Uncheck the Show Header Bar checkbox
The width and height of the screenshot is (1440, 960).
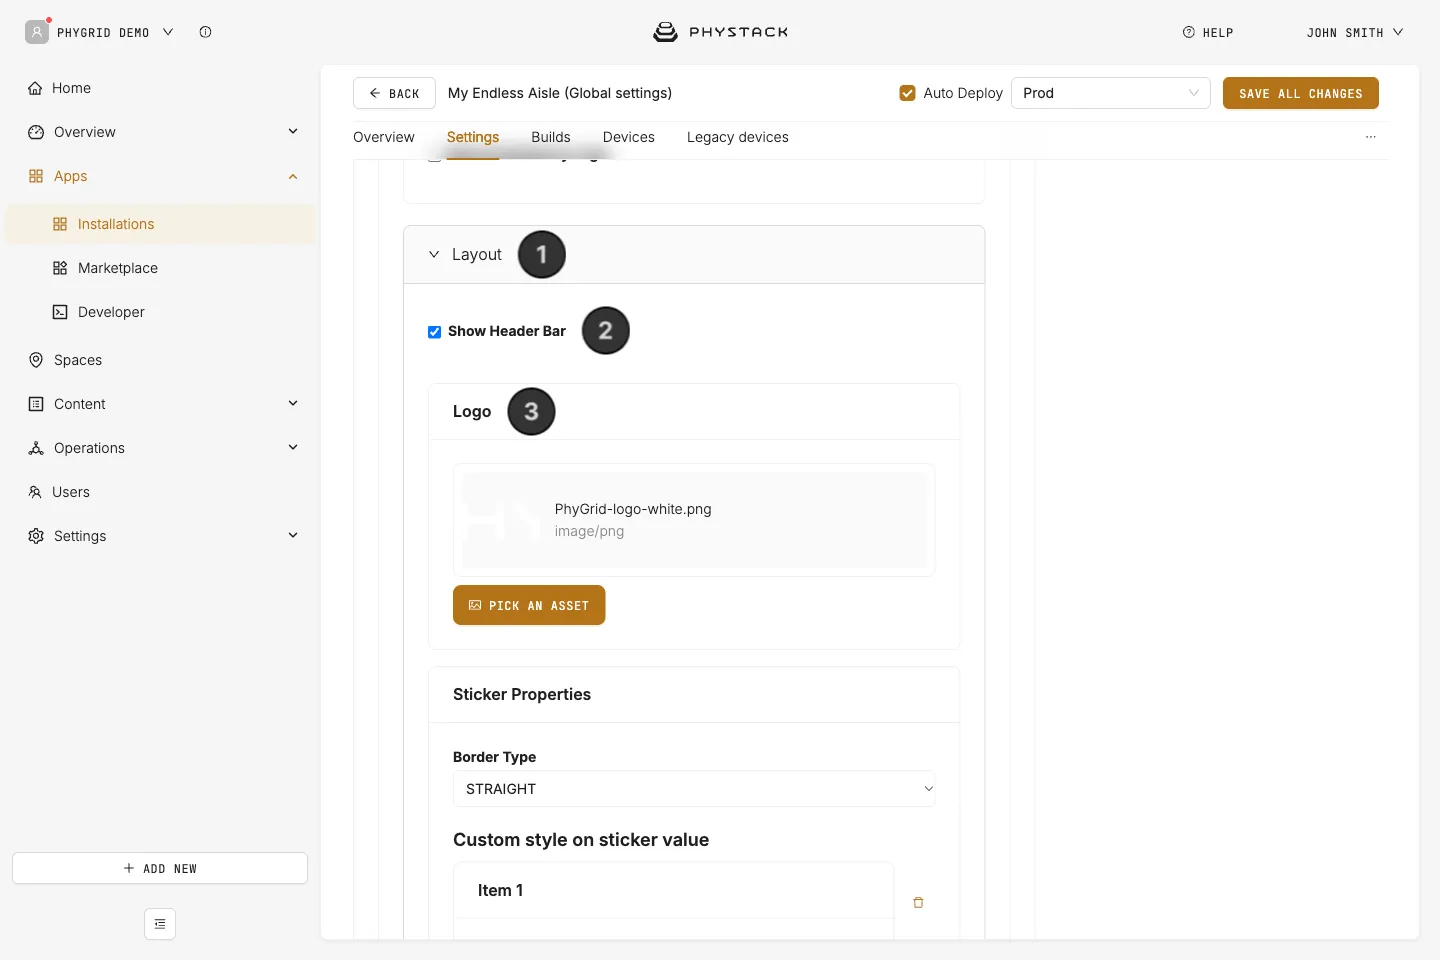point(434,332)
